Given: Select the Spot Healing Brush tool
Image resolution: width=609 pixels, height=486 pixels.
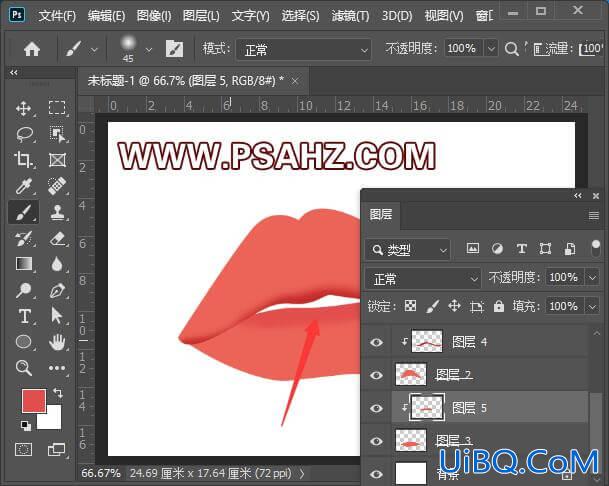Looking at the screenshot, I should pos(57,186).
